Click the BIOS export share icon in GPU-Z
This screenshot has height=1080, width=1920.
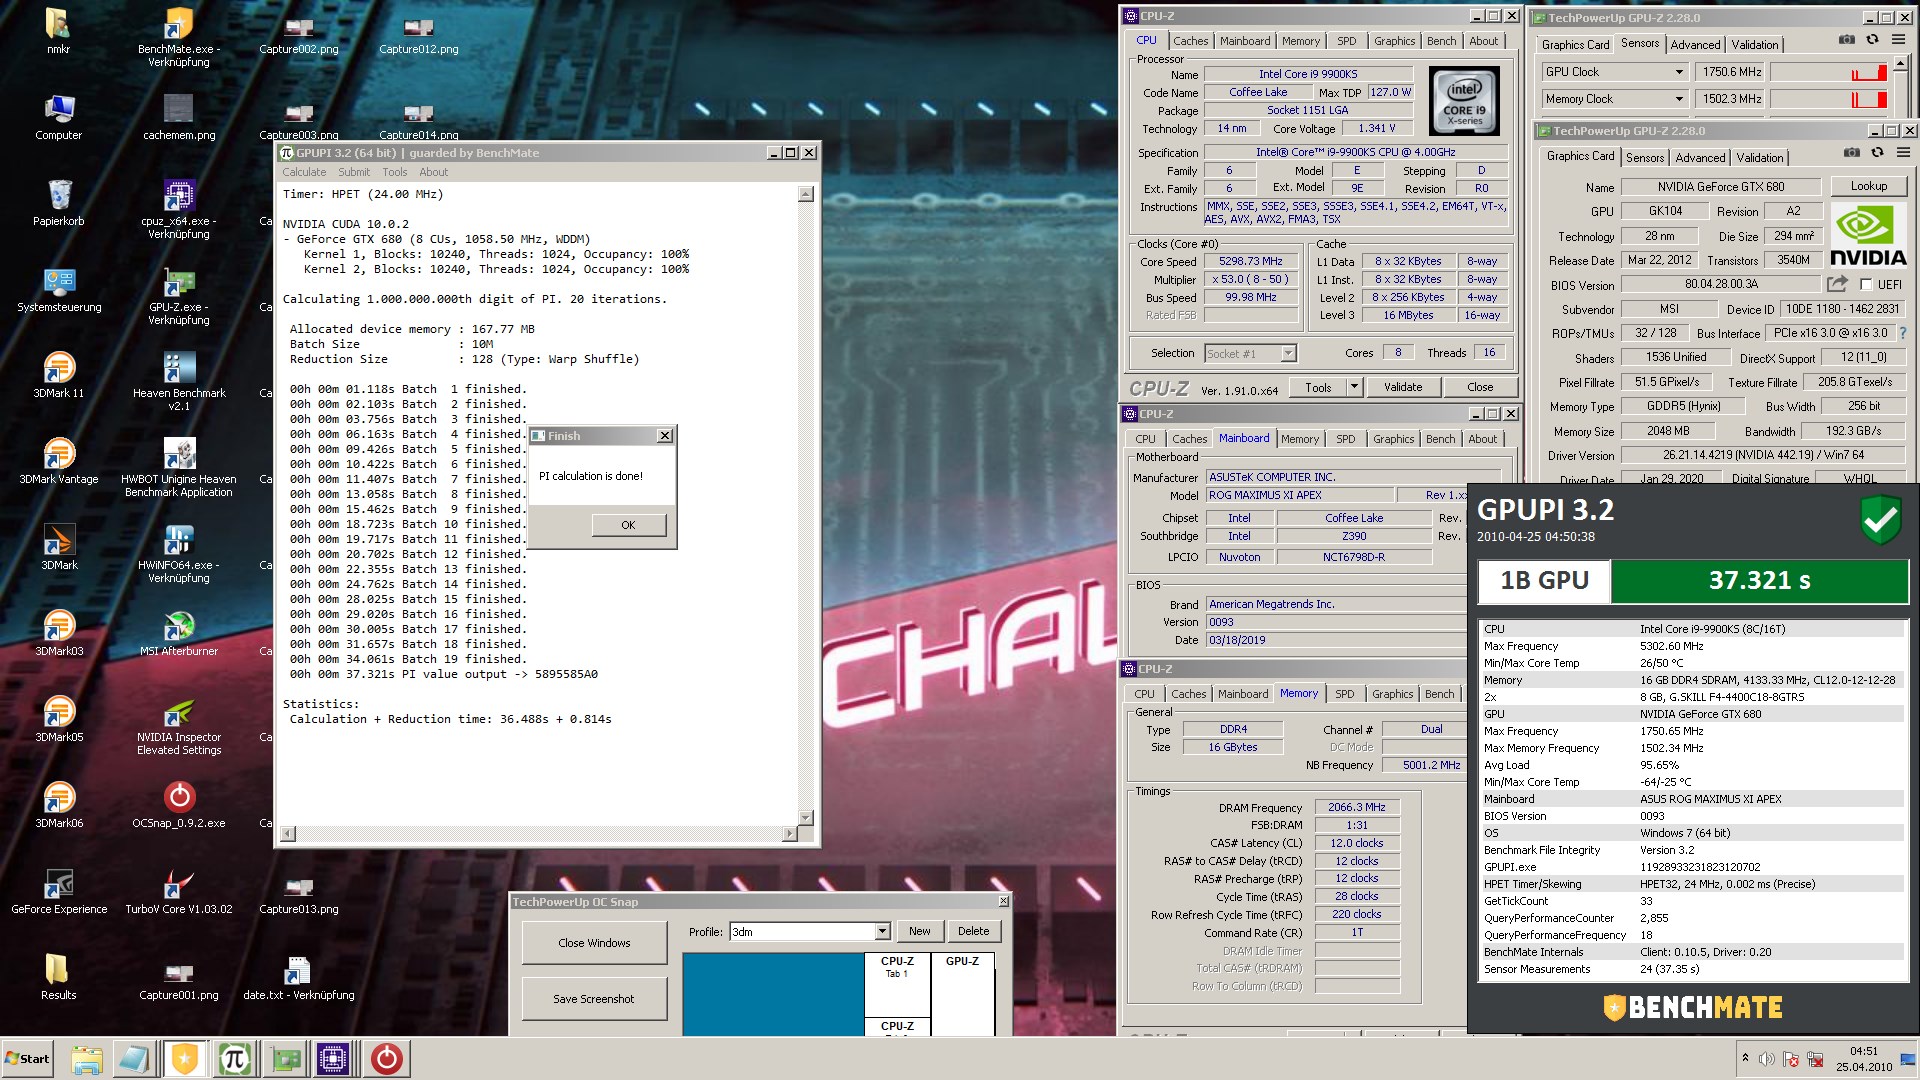click(1837, 284)
